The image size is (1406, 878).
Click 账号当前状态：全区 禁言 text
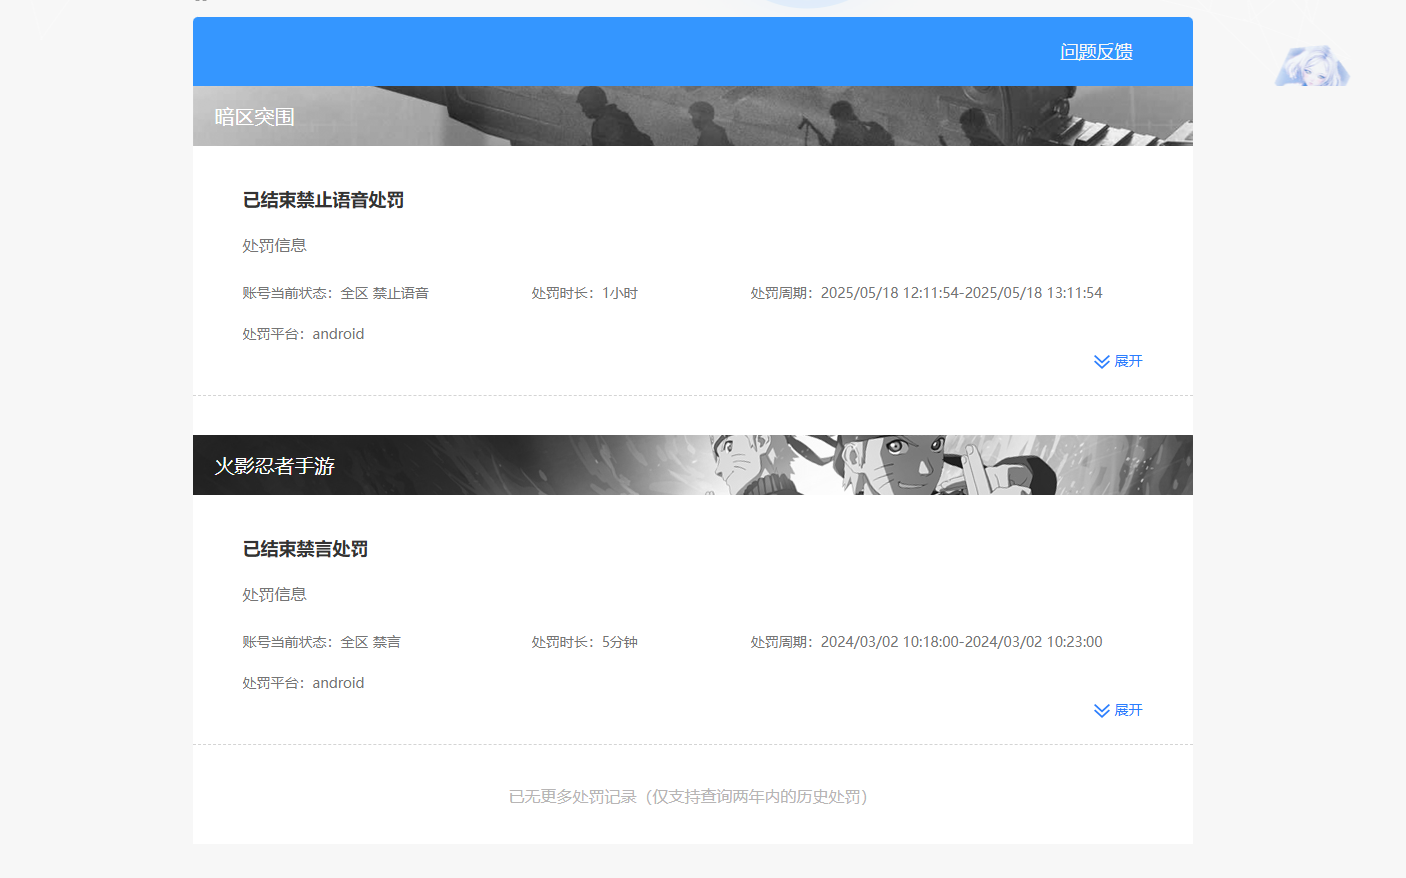[321, 642]
